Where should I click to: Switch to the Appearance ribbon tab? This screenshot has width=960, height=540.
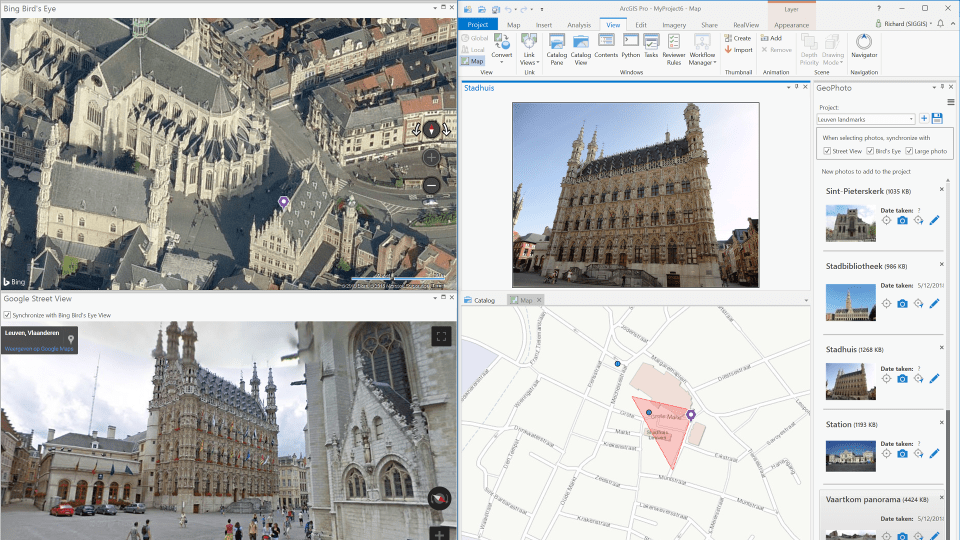(x=791, y=25)
